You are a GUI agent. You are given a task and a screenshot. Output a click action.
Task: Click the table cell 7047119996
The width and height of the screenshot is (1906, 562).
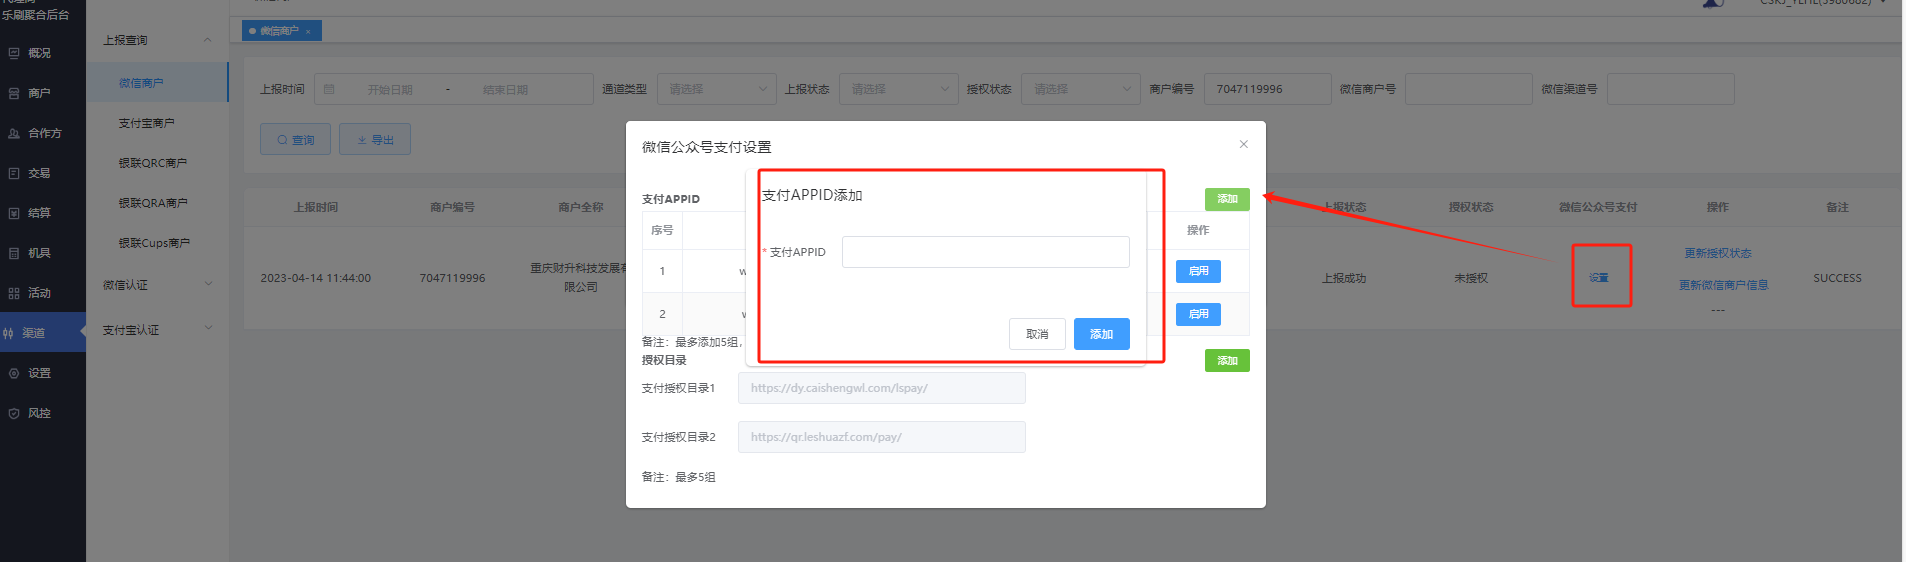pos(453,278)
